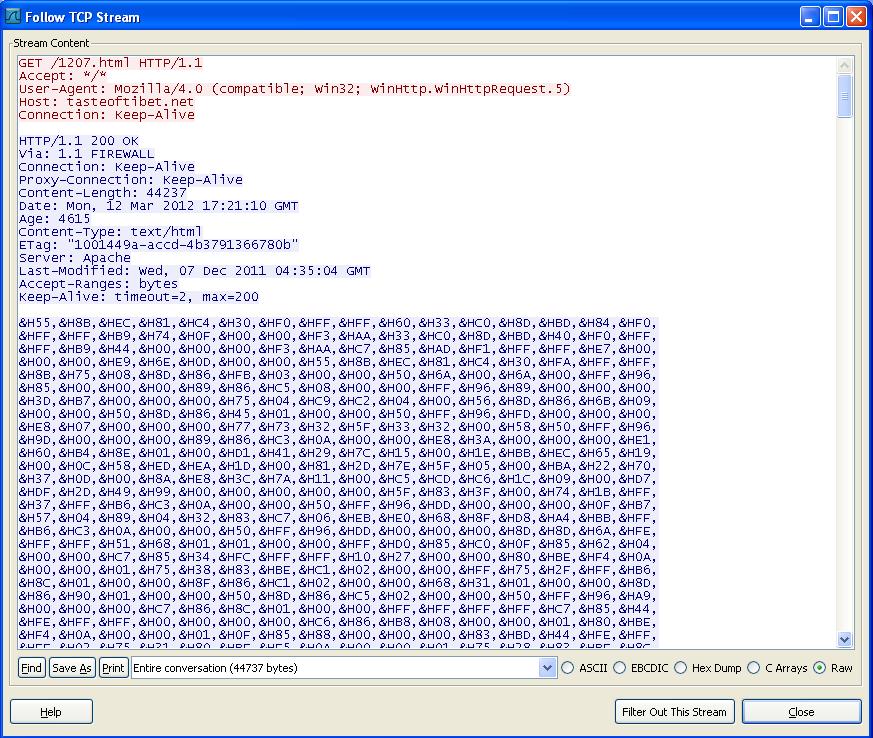
Task: Maximize the Follow TCP Stream window
Action: point(834,17)
